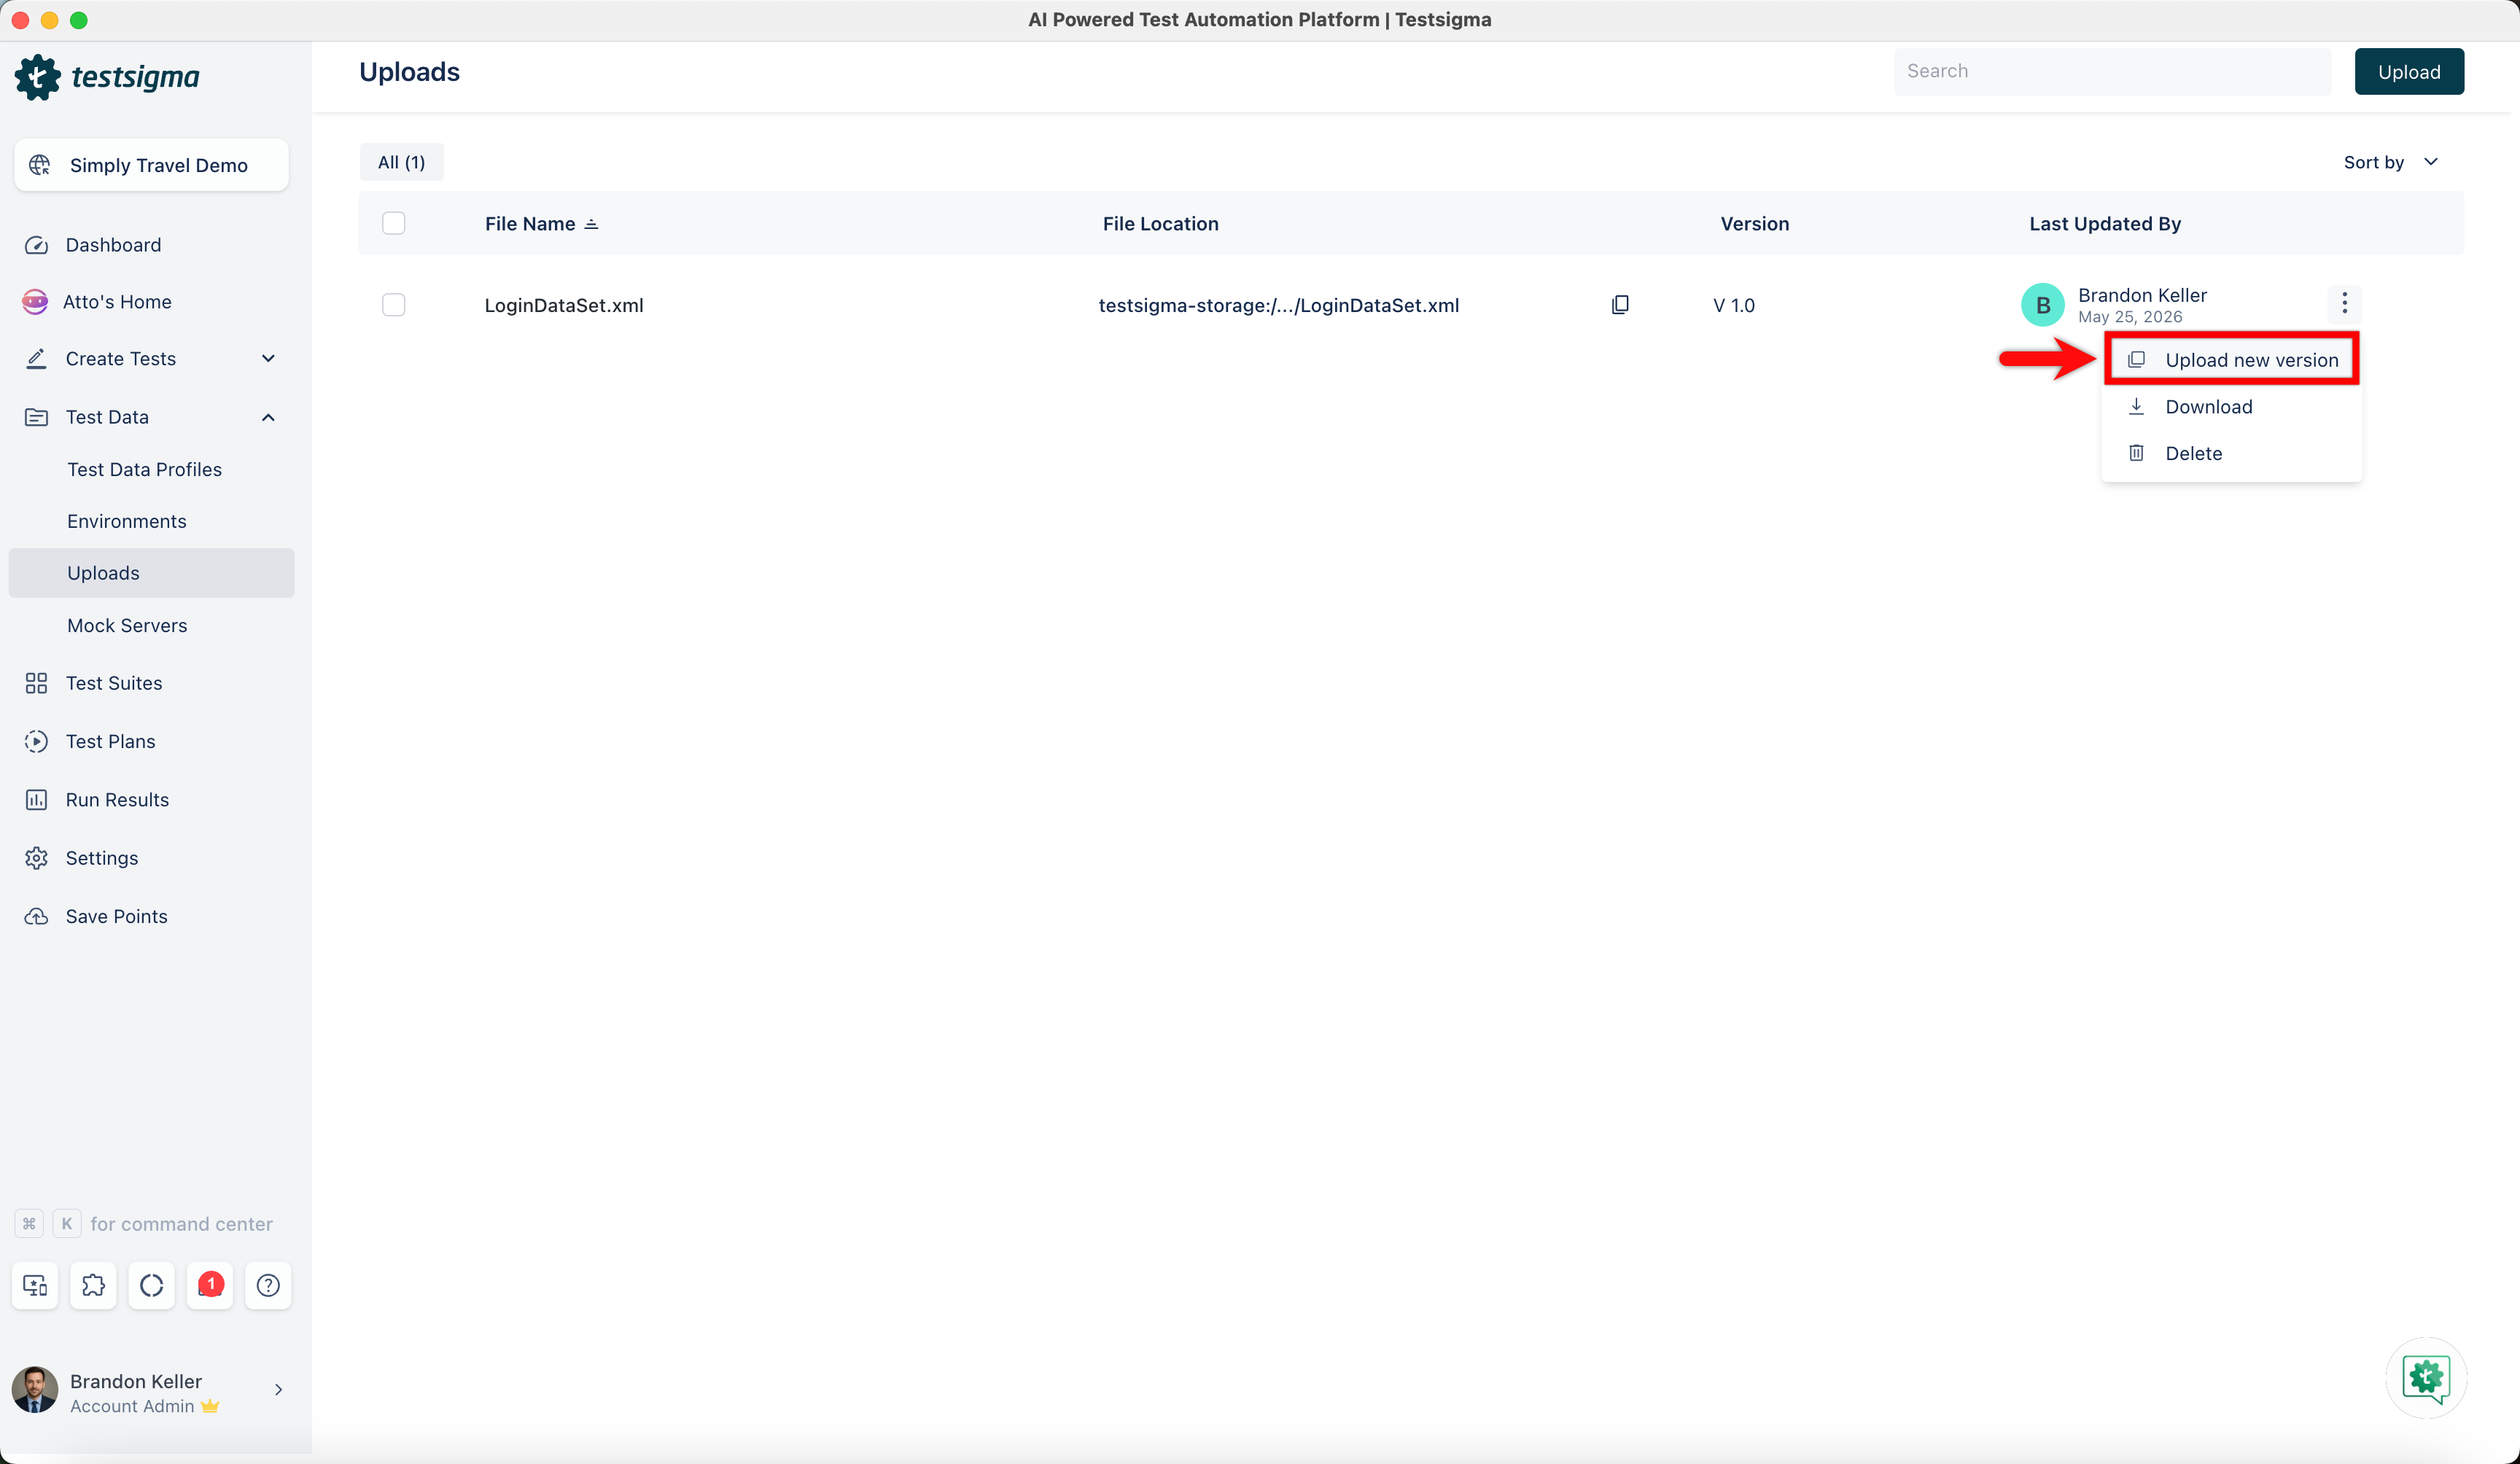Open the help question-mark icon
Image resolution: width=2520 pixels, height=1464 pixels.
268,1285
